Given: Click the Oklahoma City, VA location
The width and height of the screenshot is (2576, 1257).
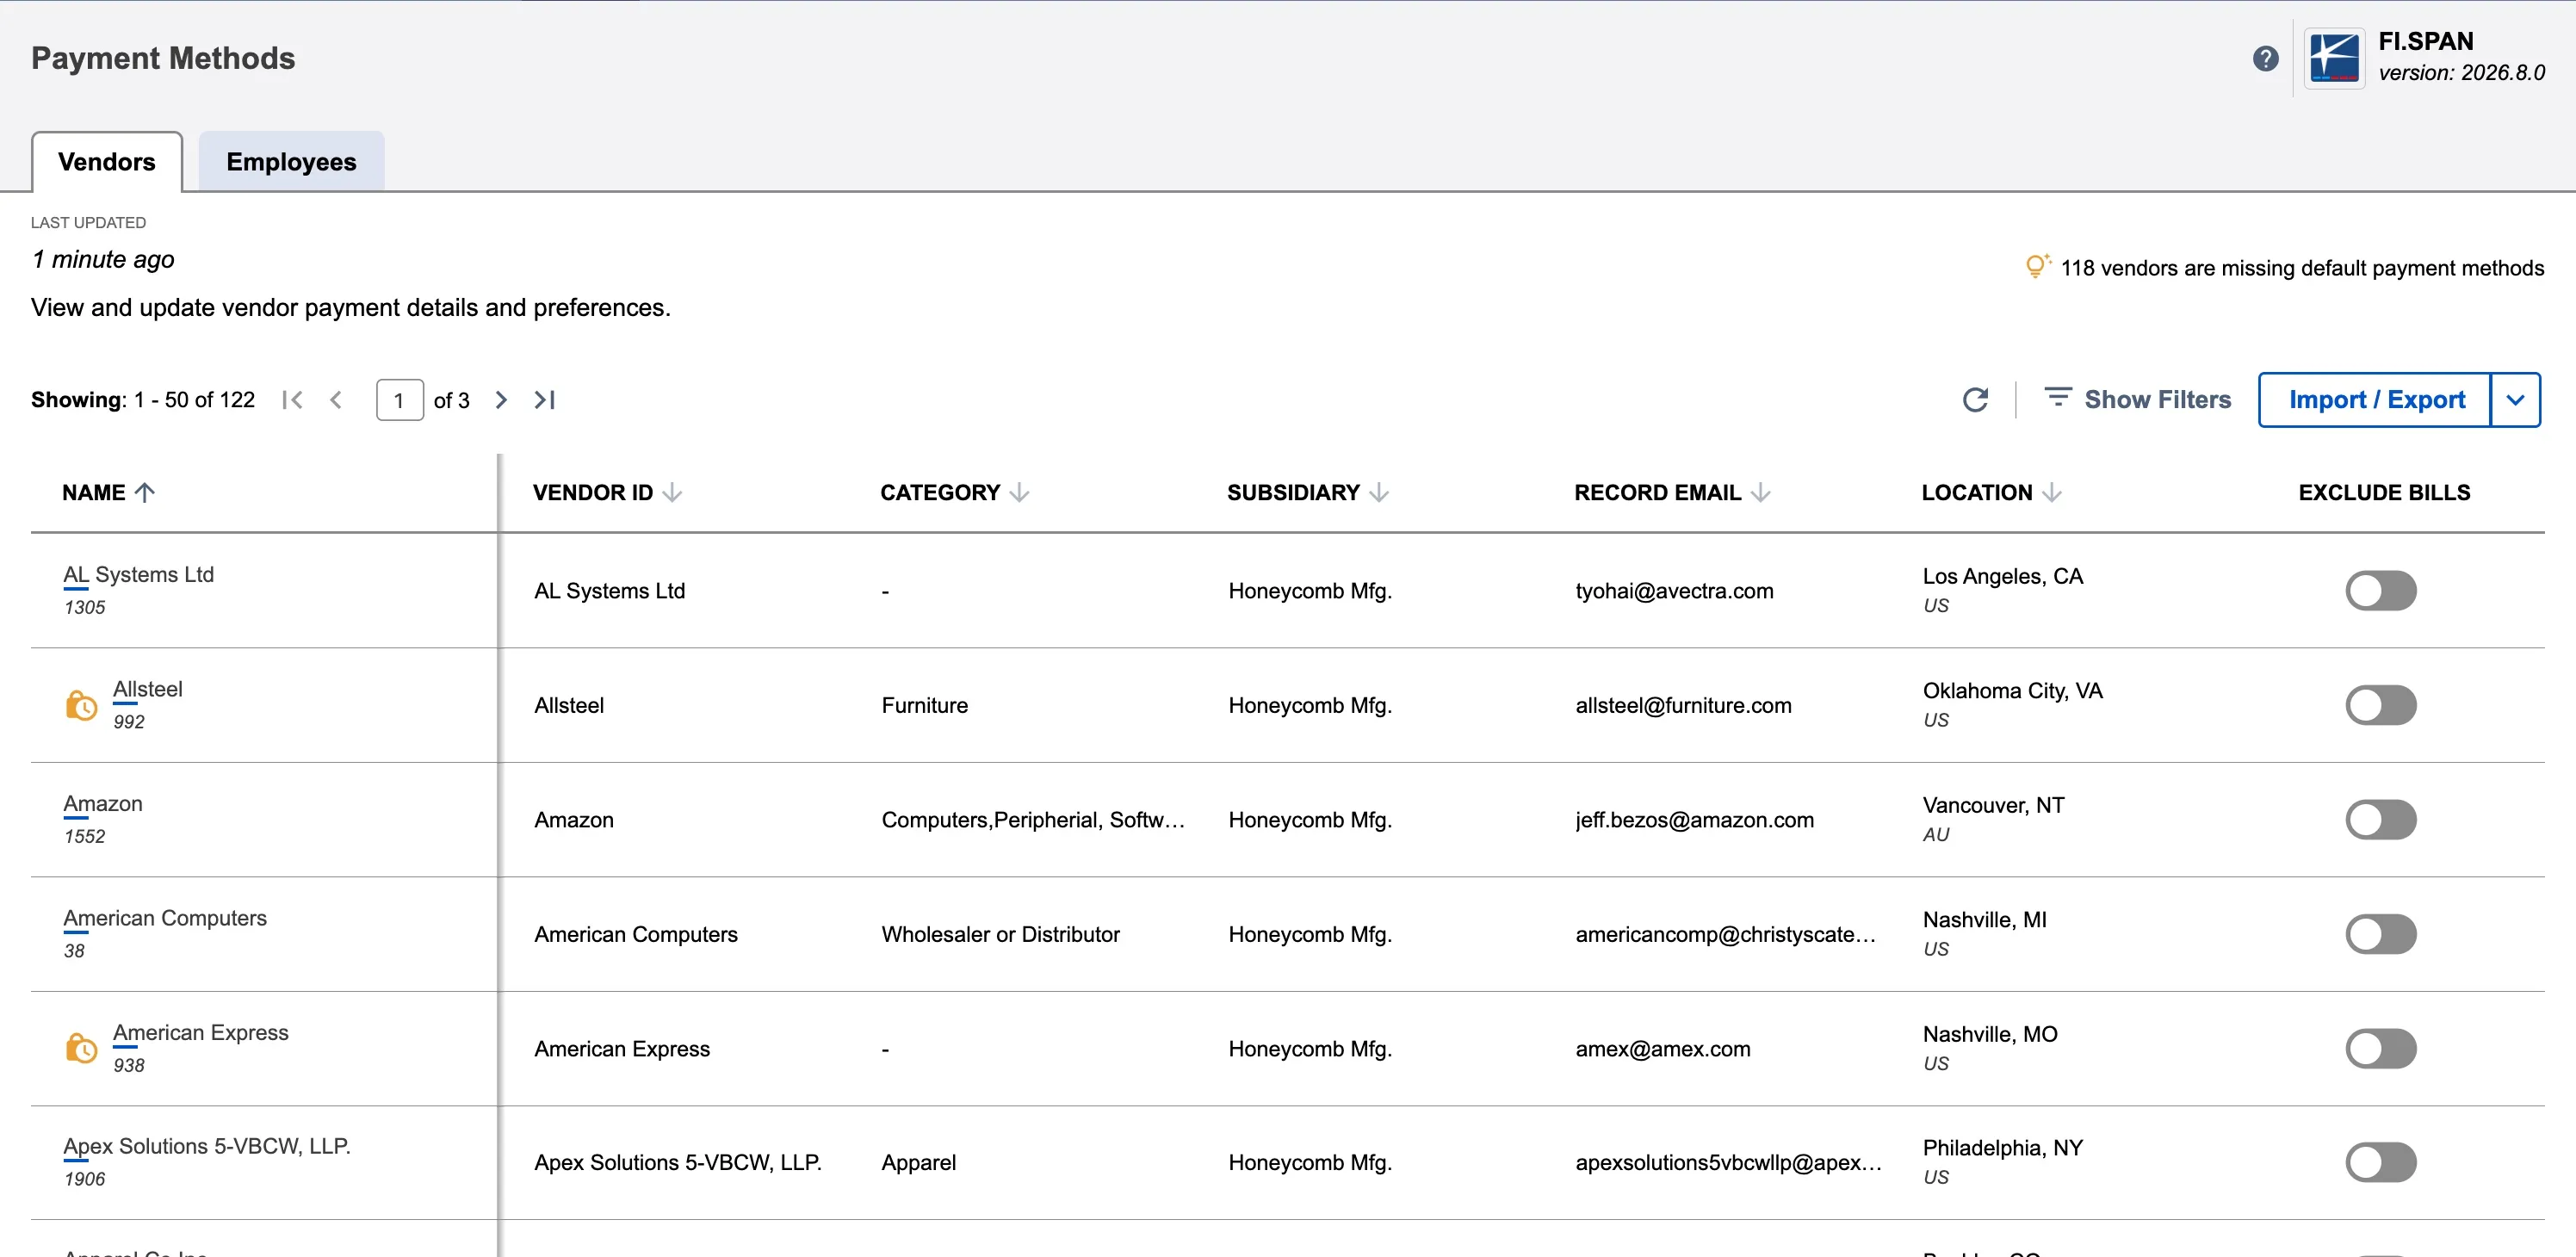Looking at the screenshot, I should 2012,691.
